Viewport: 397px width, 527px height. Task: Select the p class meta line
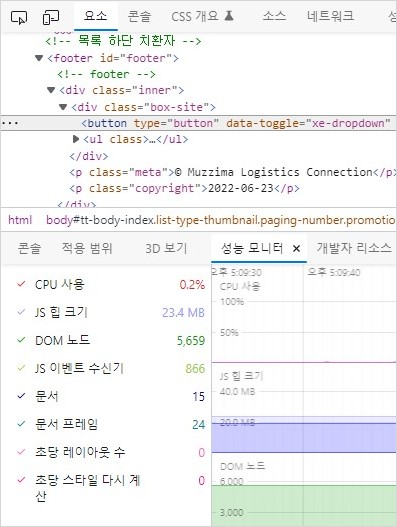(x=232, y=172)
